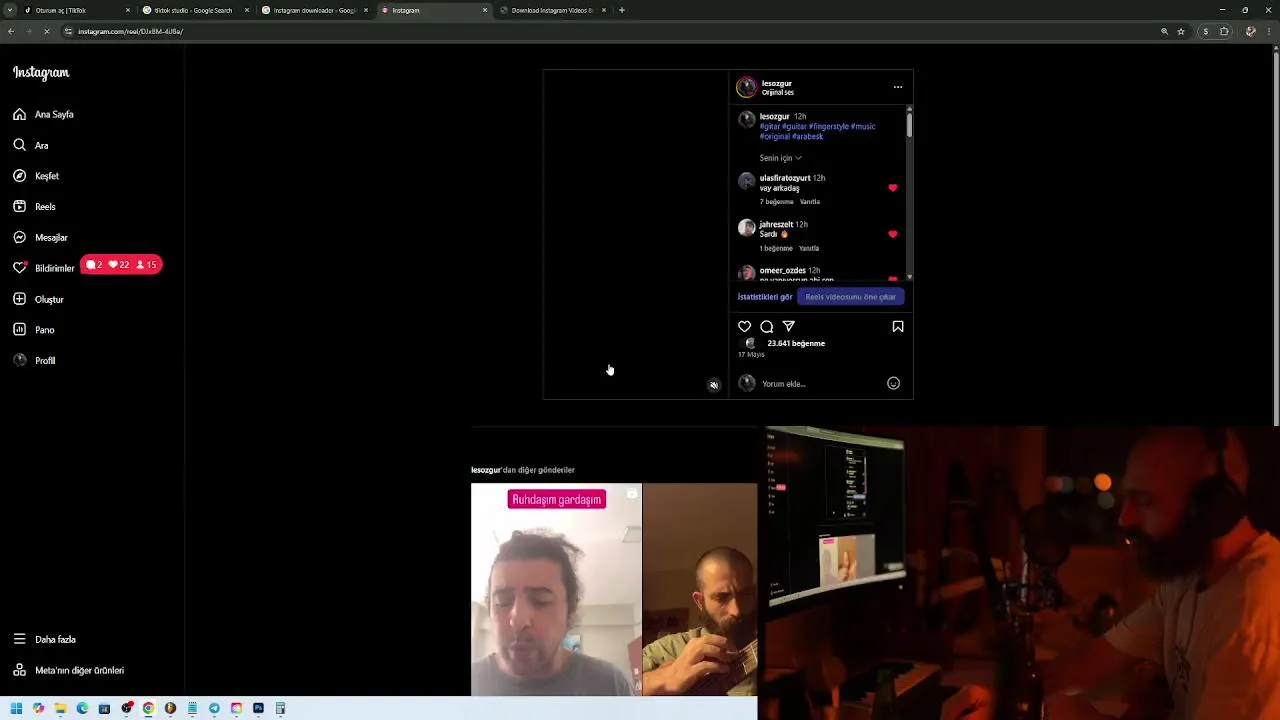The height and width of the screenshot is (720, 1280).
Task: Open browser zoom indicator icon
Action: point(1164,31)
